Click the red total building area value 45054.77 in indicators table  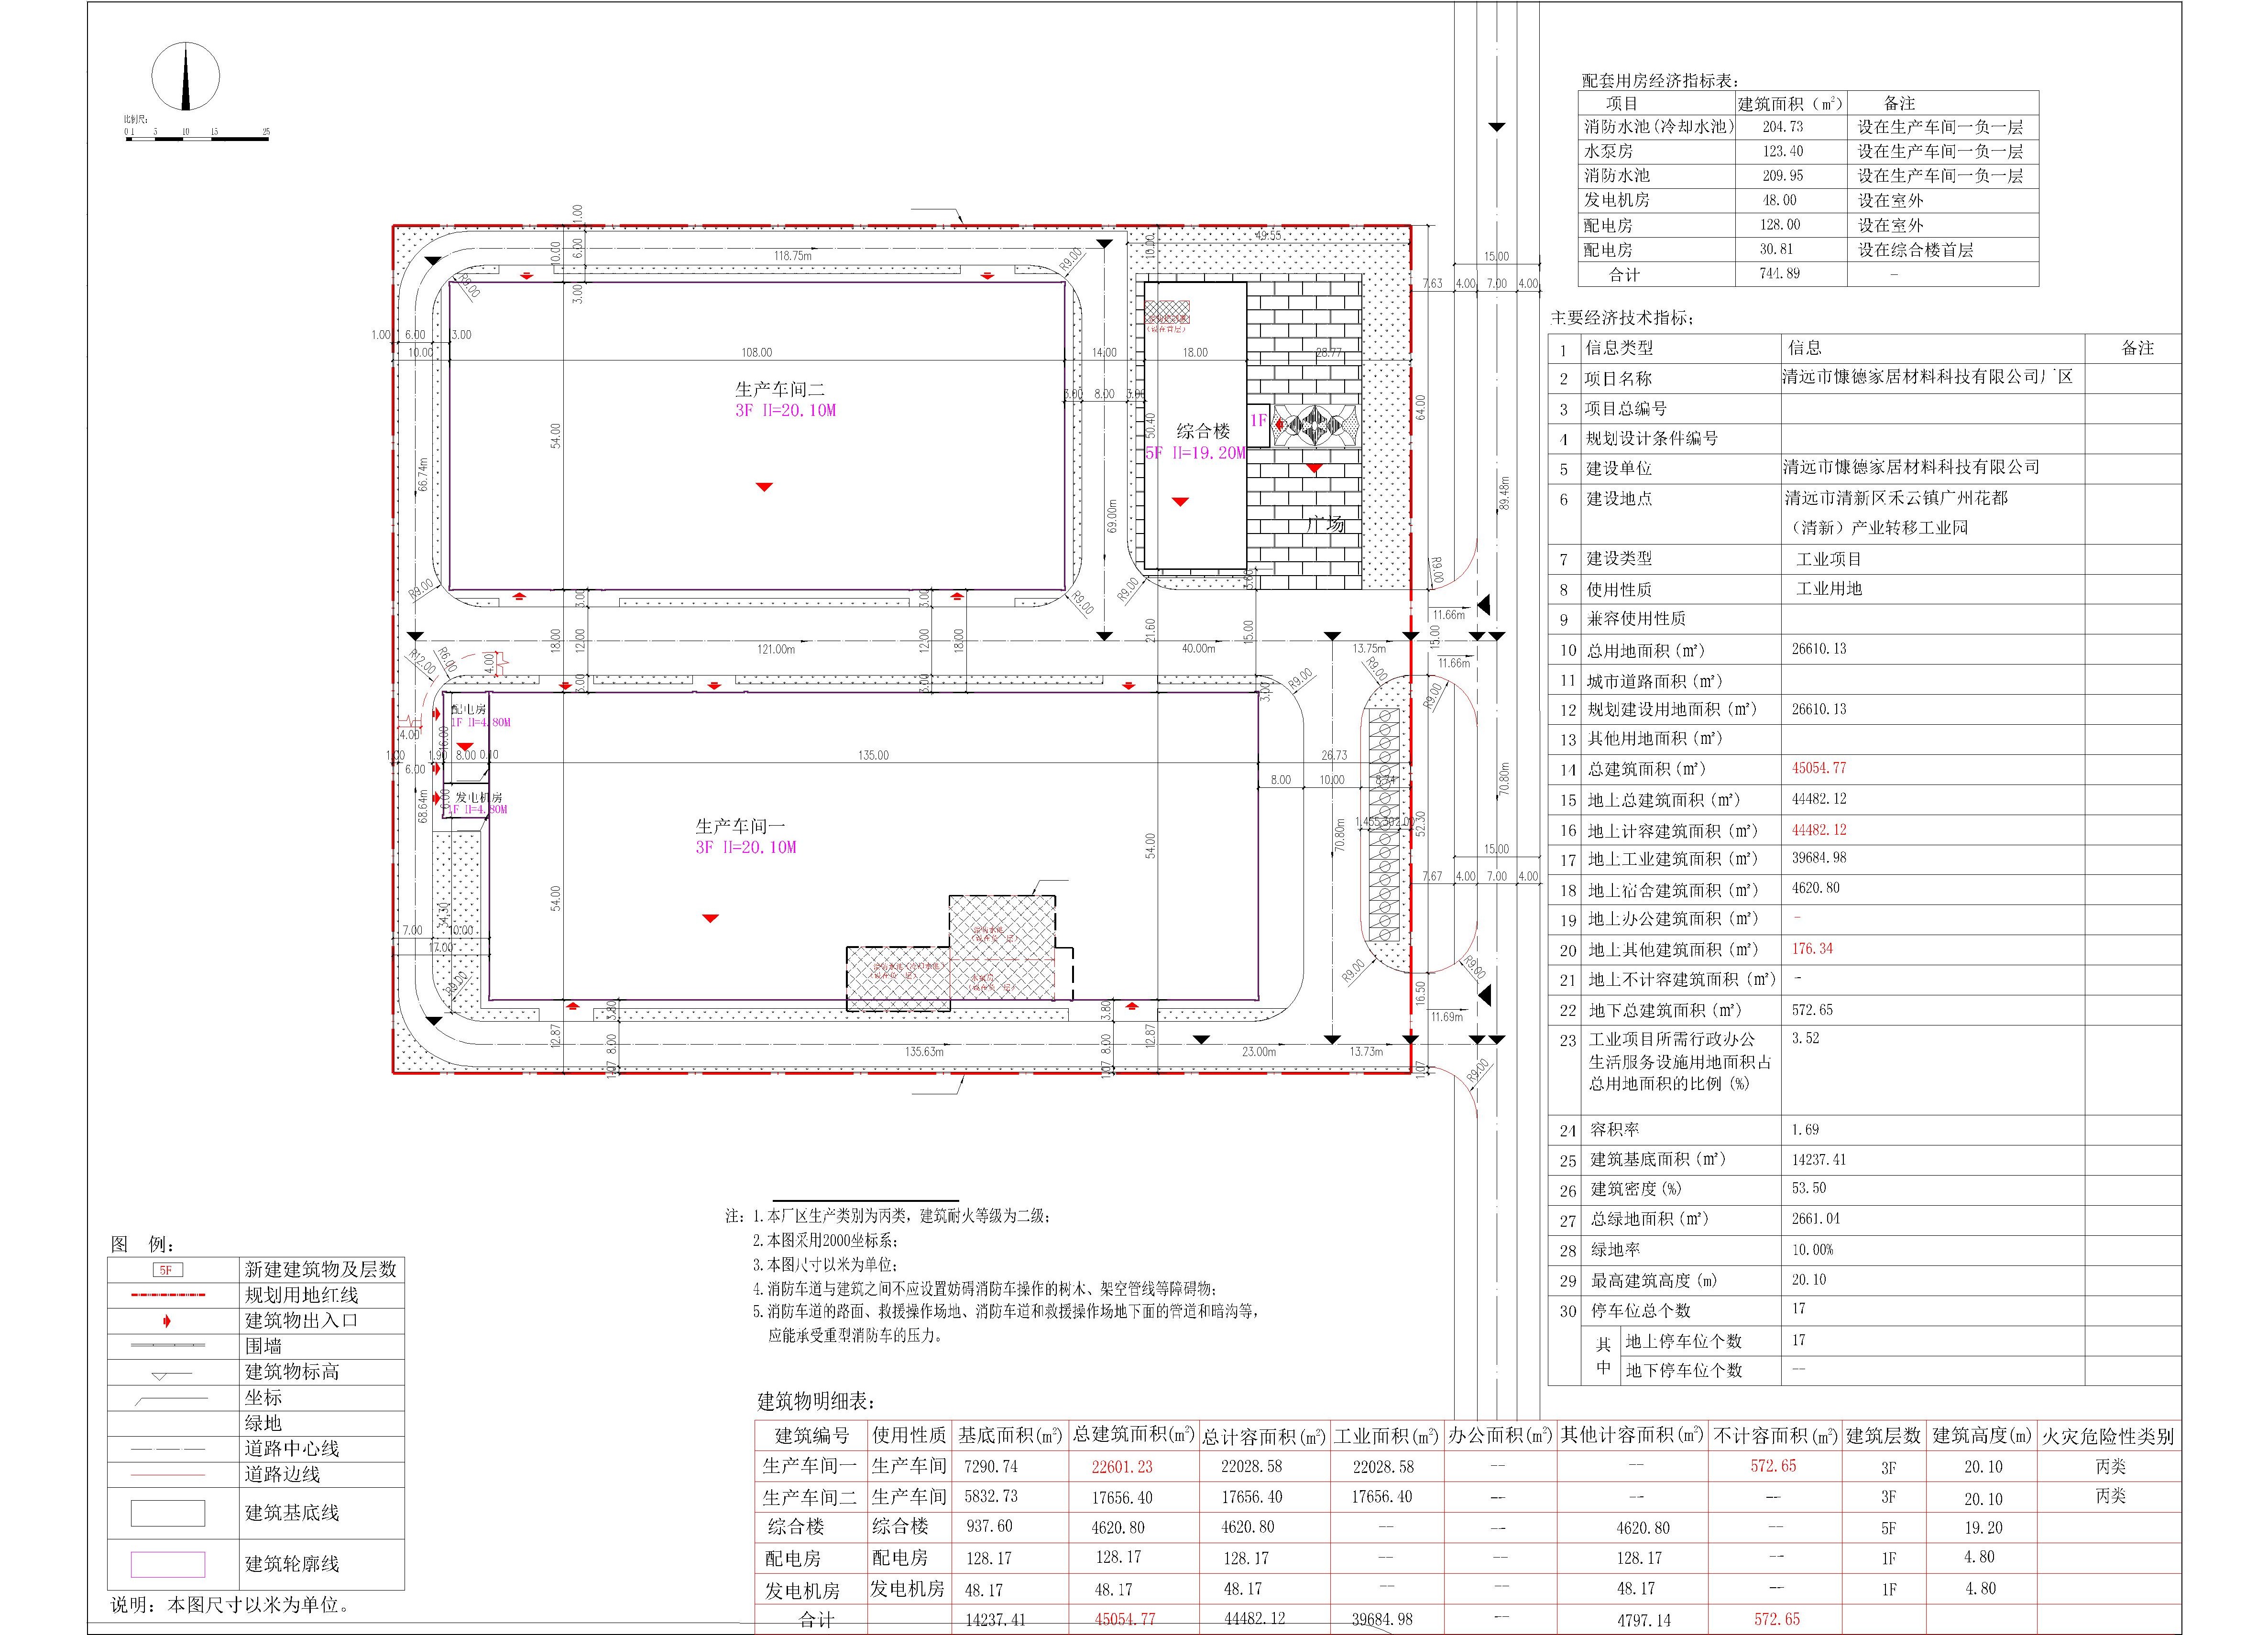click(1819, 768)
